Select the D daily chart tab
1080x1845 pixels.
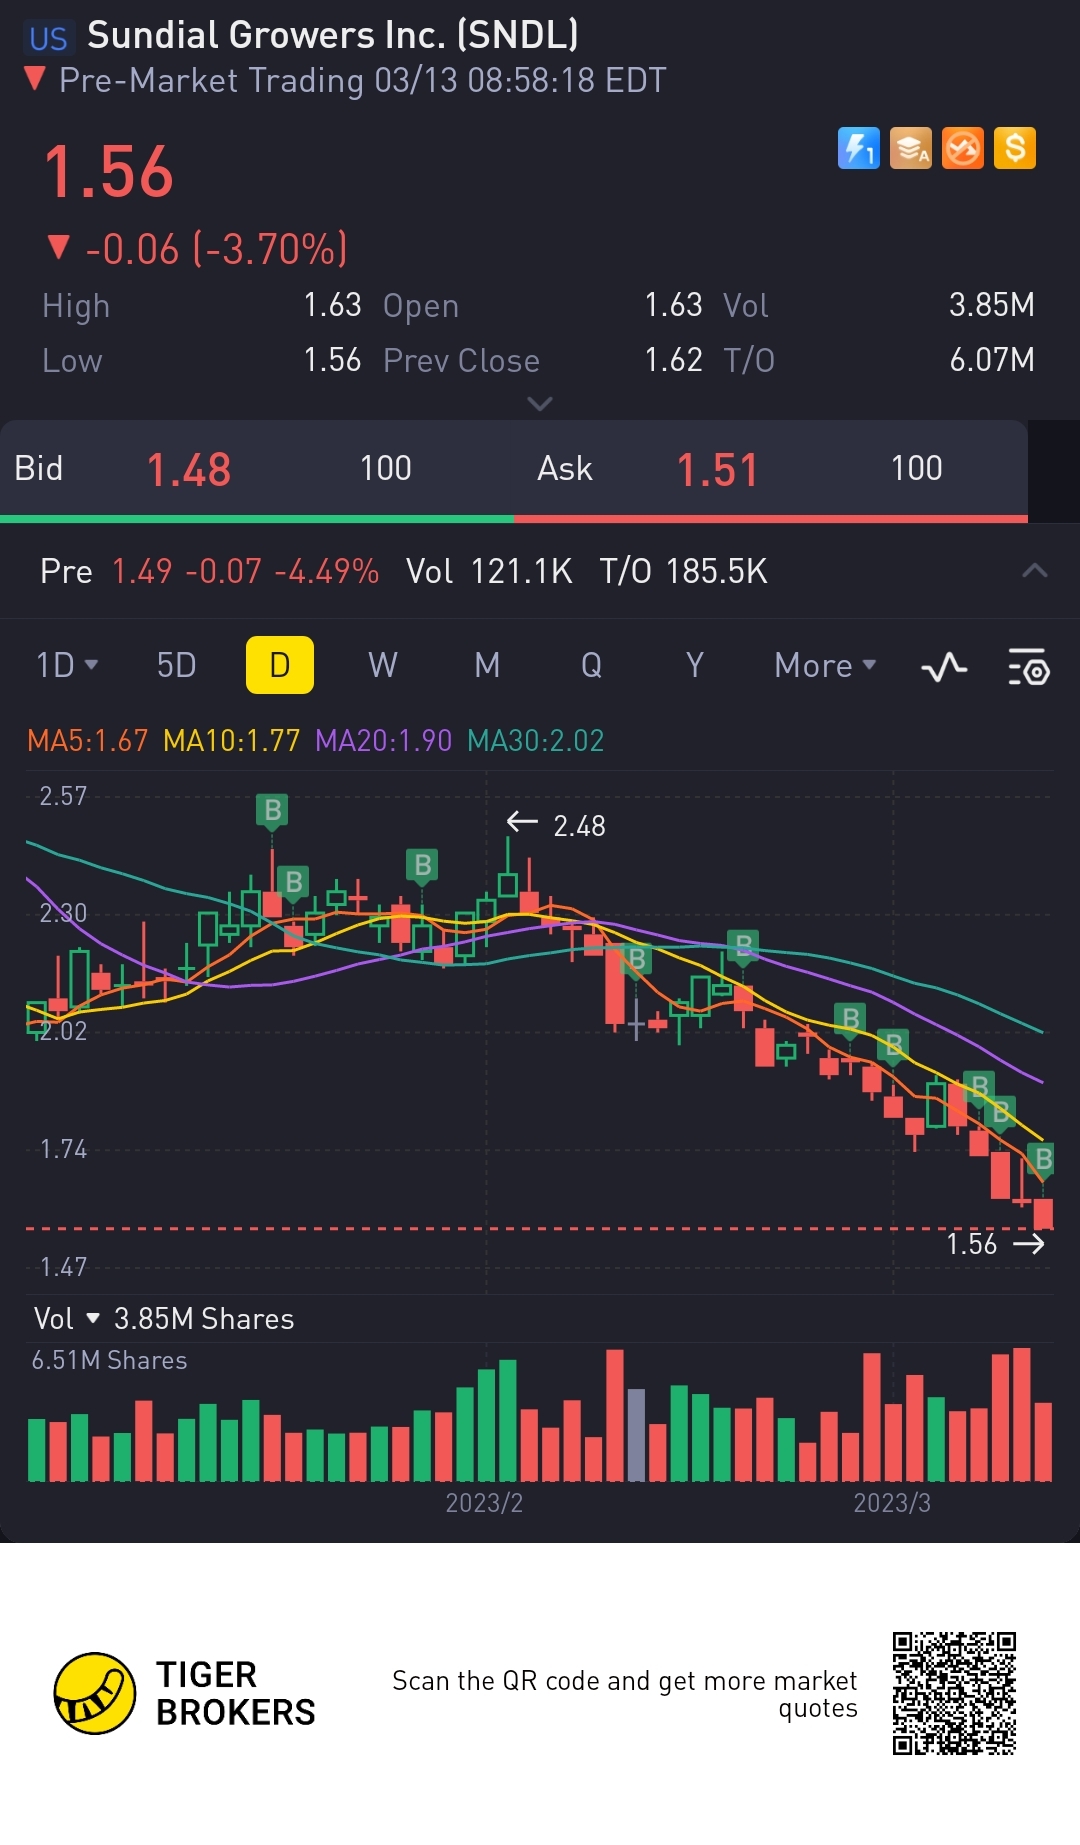click(280, 665)
